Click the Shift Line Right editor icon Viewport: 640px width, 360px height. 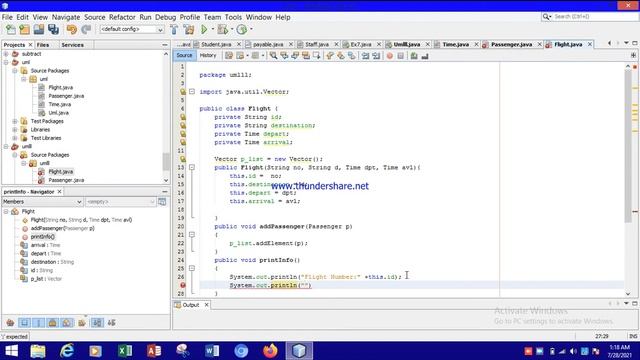[376, 56]
